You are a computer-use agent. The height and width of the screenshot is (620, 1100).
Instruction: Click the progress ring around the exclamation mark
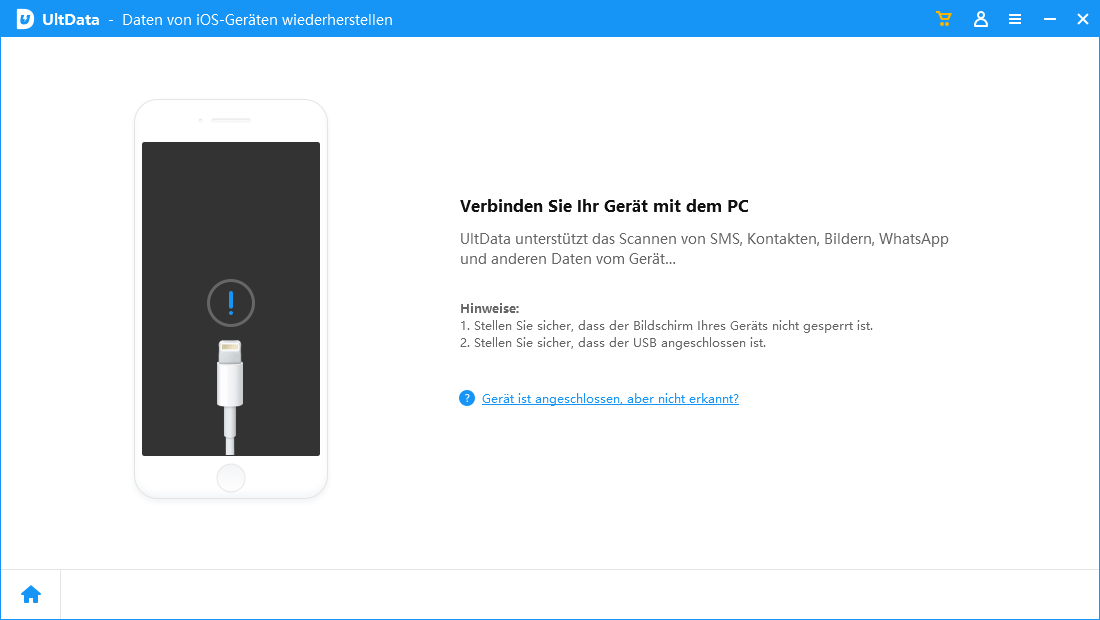pyautogui.click(x=230, y=282)
